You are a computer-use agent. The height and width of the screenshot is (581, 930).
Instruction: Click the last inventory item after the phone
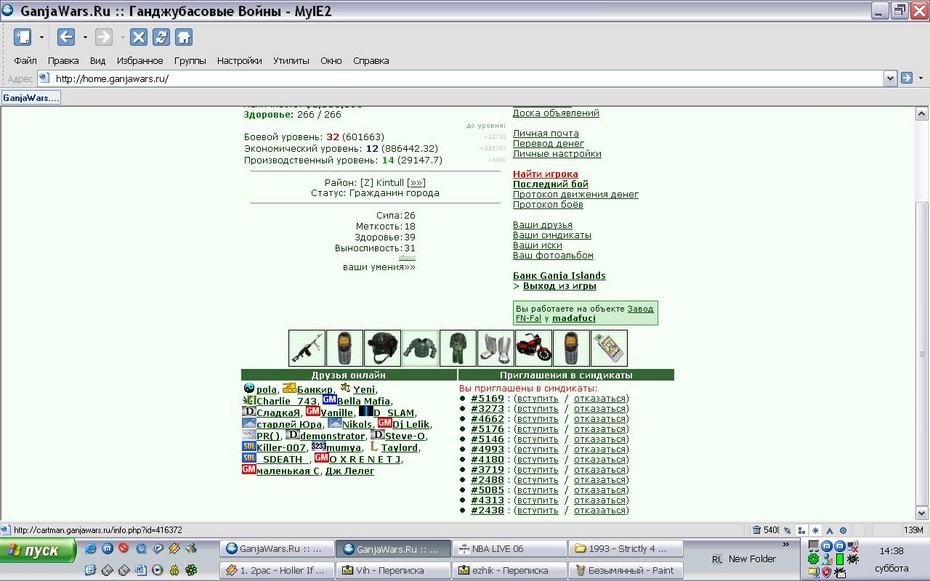609,348
